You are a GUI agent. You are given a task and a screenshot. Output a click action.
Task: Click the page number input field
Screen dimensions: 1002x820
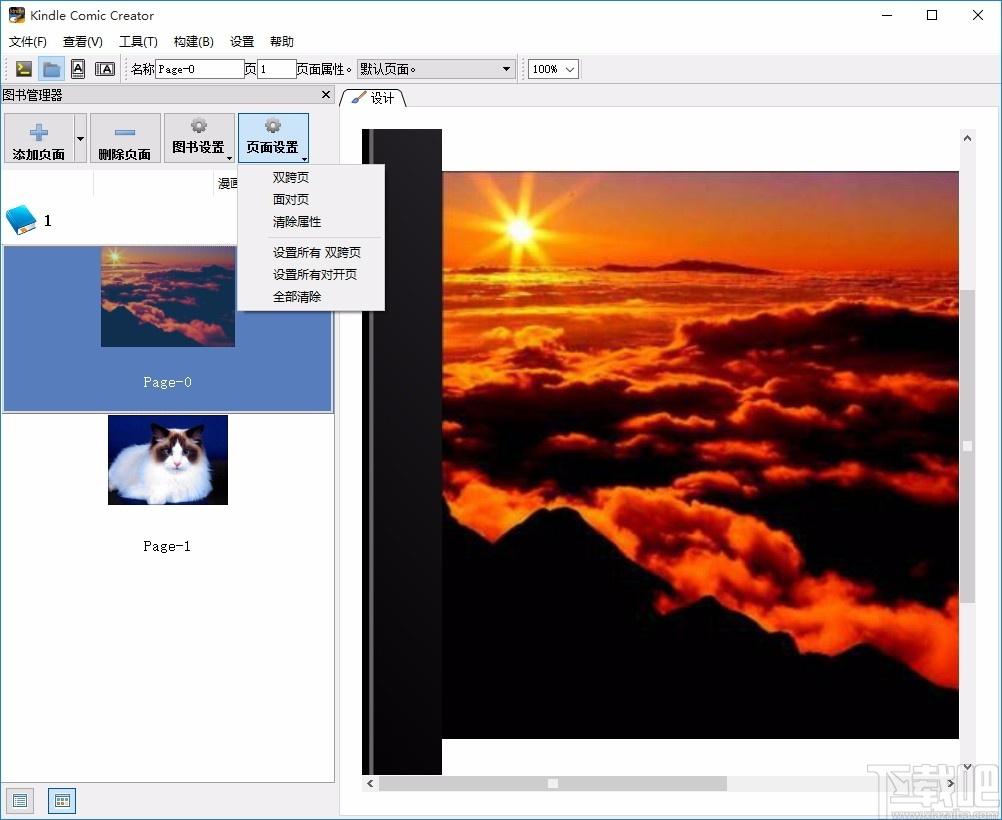(x=277, y=69)
